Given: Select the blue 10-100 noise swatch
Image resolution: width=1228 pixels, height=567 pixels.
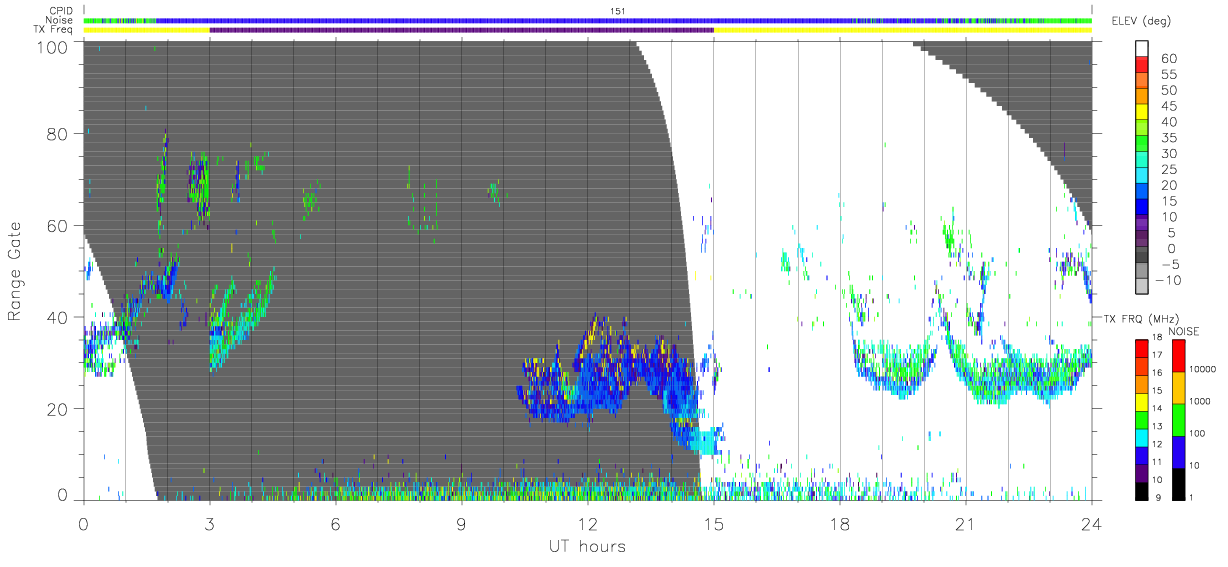Looking at the screenshot, I should pos(1180,451).
